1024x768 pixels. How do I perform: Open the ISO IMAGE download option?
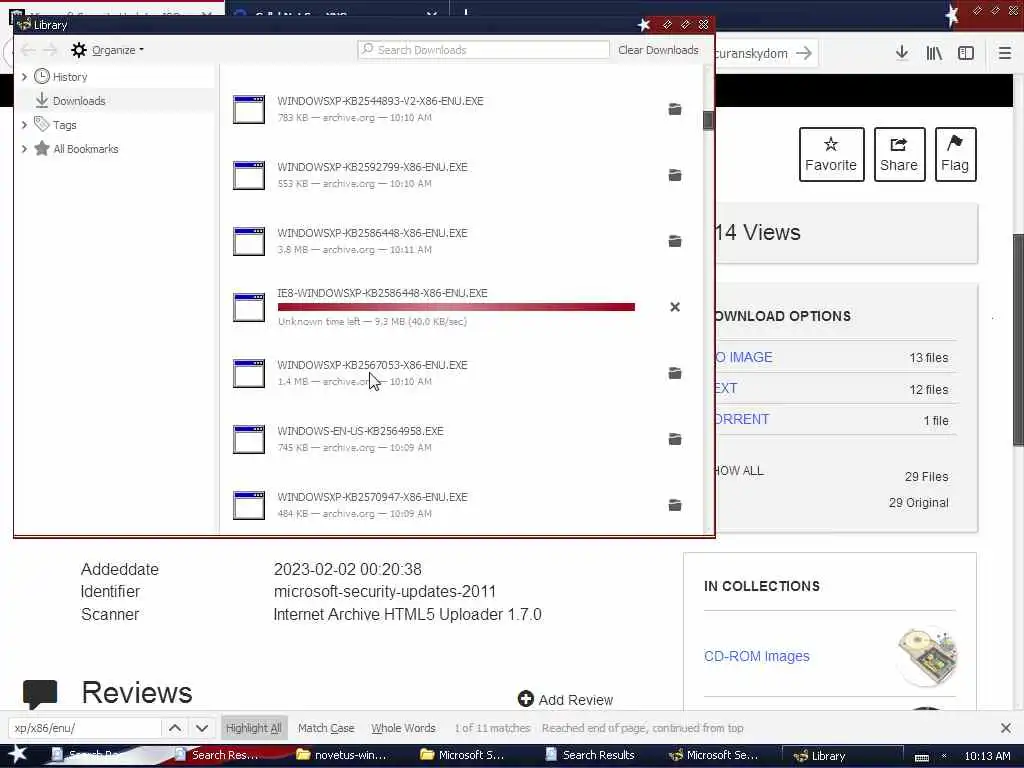(x=743, y=357)
